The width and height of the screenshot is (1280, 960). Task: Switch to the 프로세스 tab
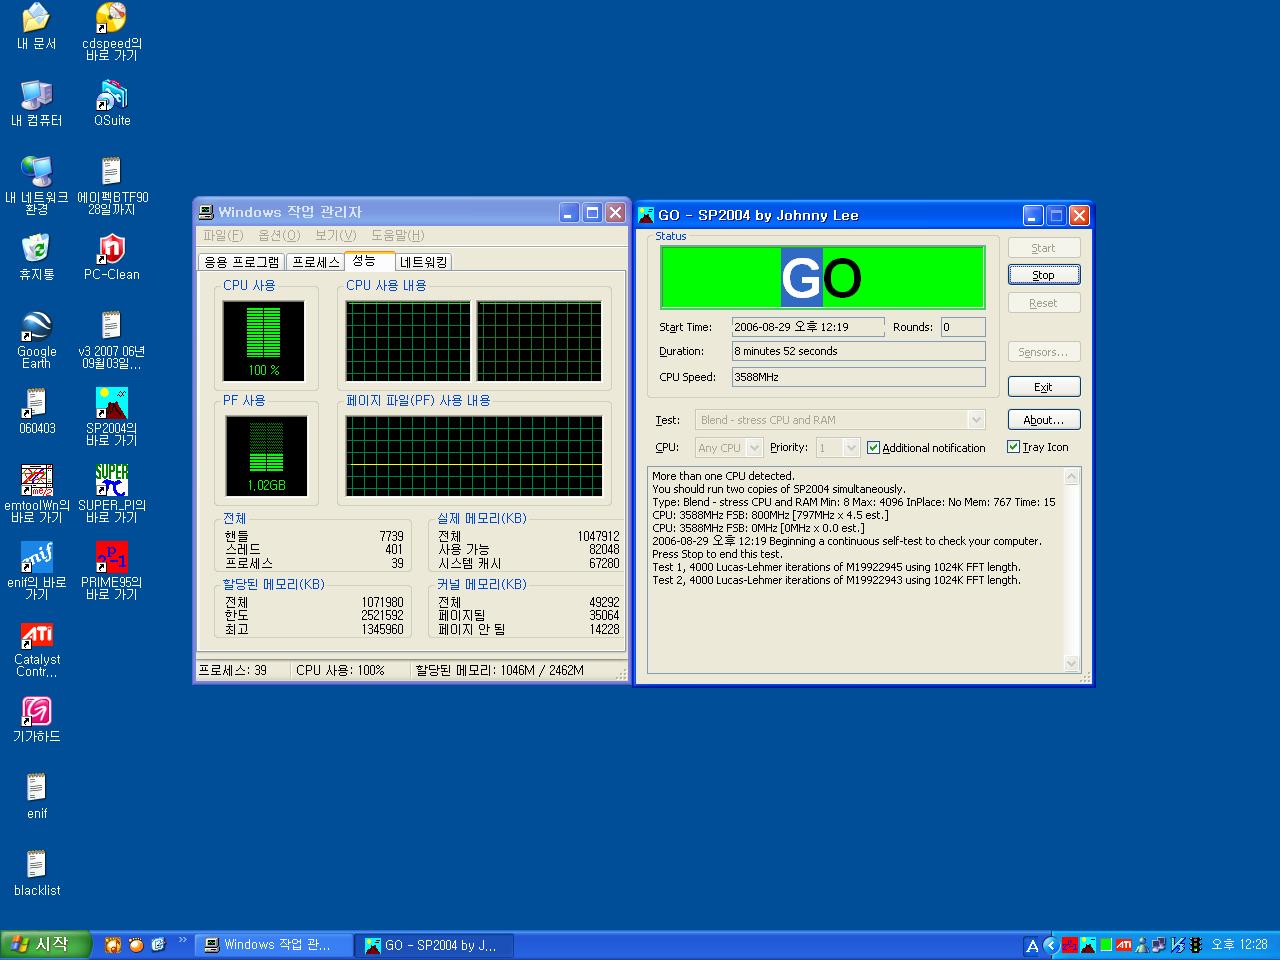pyautogui.click(x=315, y=262)
